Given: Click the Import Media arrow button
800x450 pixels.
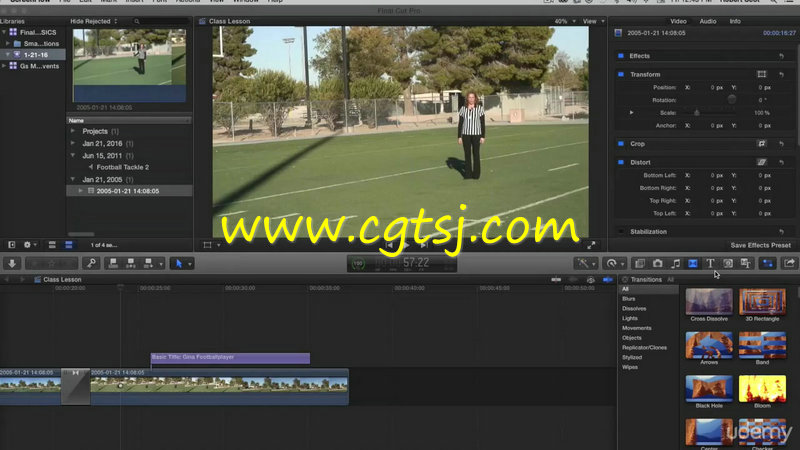Looking at the screenshot, I should coord(12,263).
